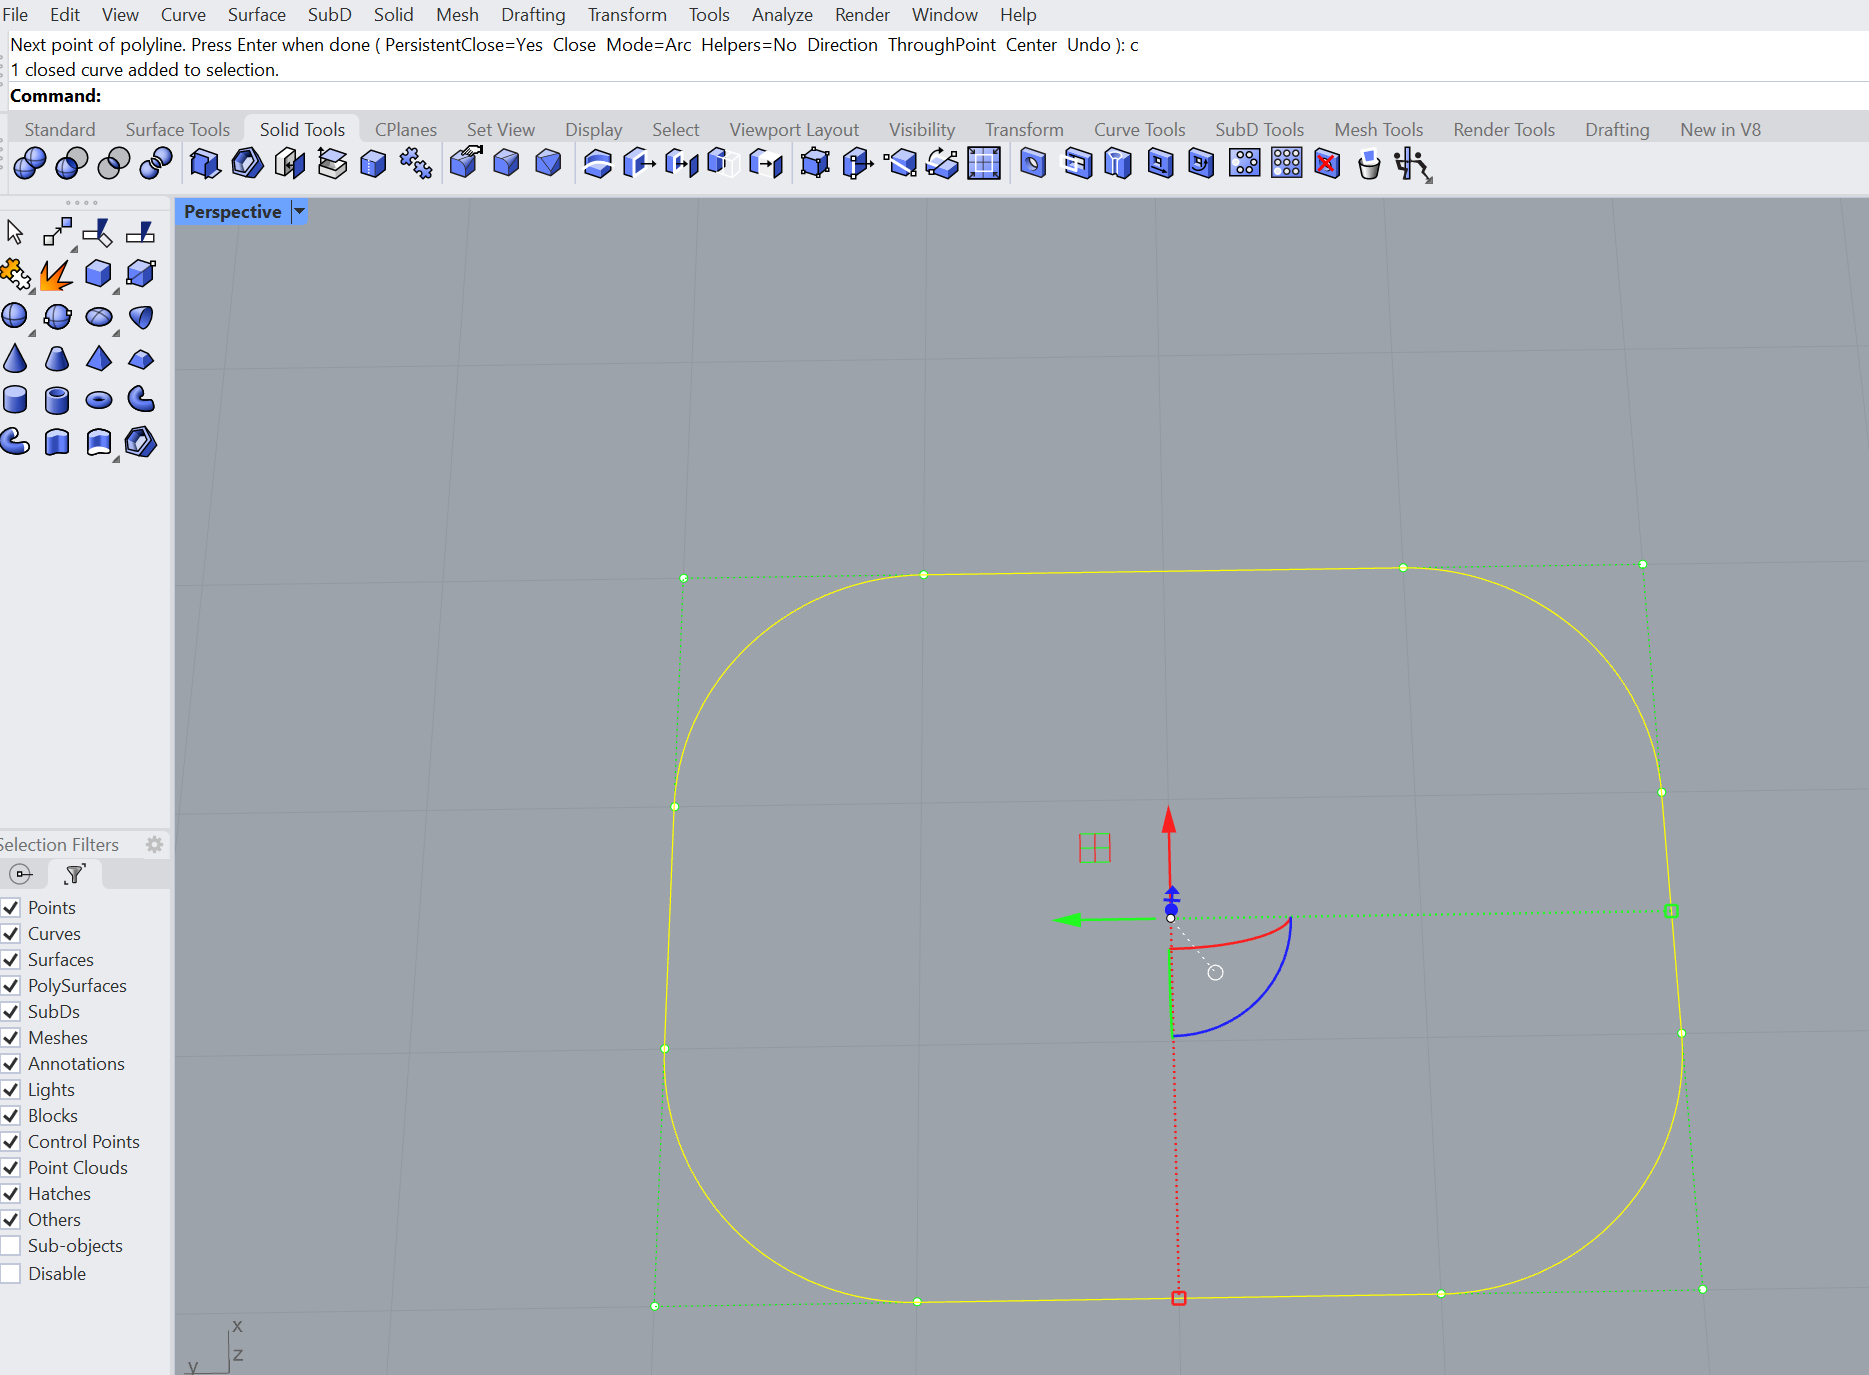
Task: Select the Pyramid solid tool
Action: pos(99,359)
